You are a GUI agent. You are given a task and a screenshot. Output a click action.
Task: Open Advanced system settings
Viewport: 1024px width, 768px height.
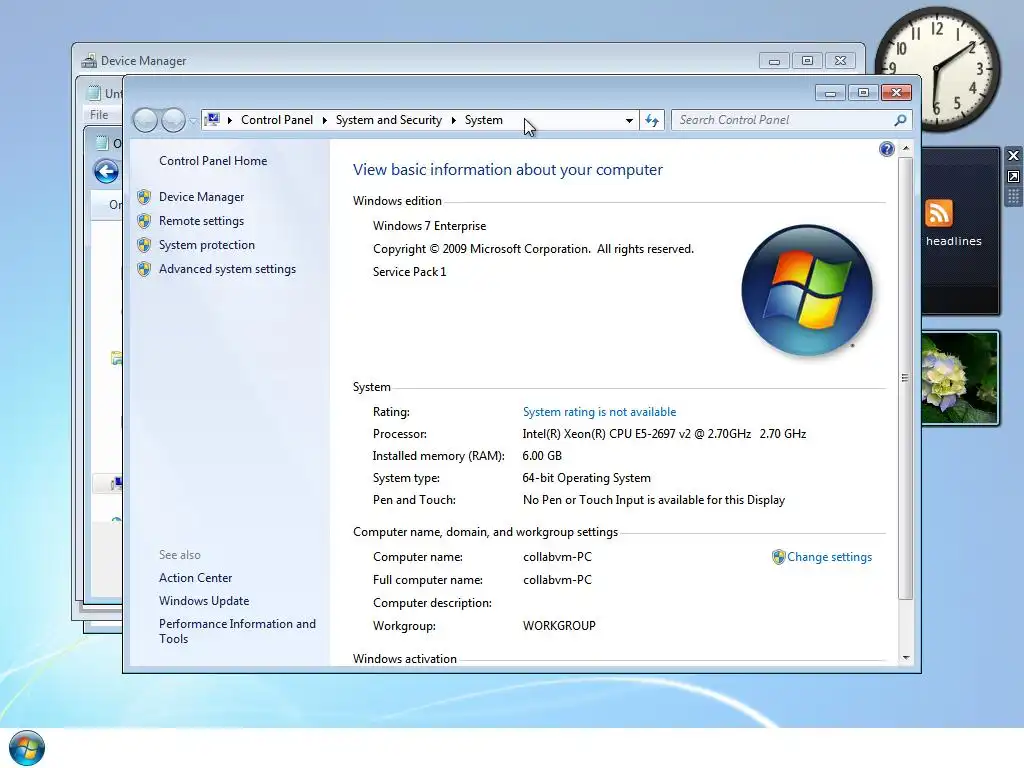tap(227, 269)
